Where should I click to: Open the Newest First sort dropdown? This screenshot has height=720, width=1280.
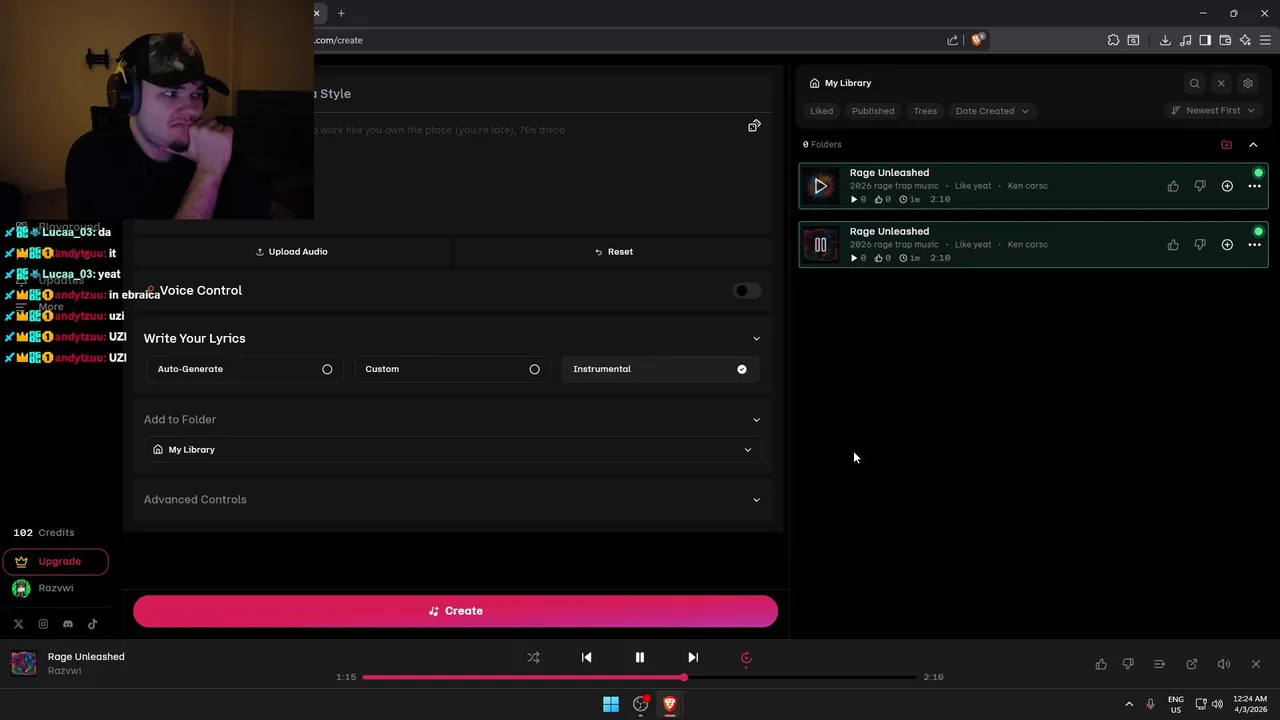(1214, 111)
